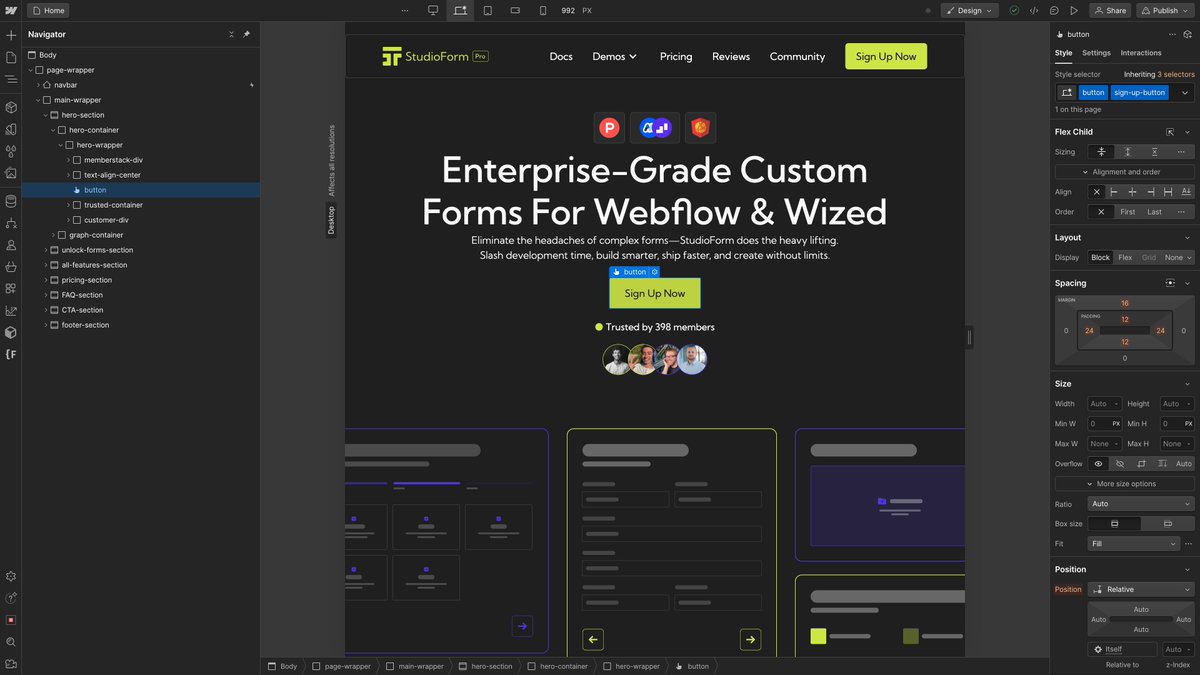The width and height of the screenshot is (1200, 675).
Task: Open the Style manager droplets icon
Action: coord(11,151)
